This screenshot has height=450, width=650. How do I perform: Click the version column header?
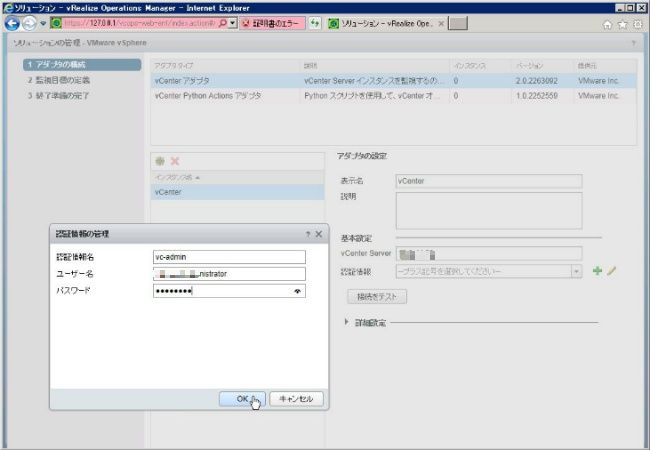[x=542, y=66]
